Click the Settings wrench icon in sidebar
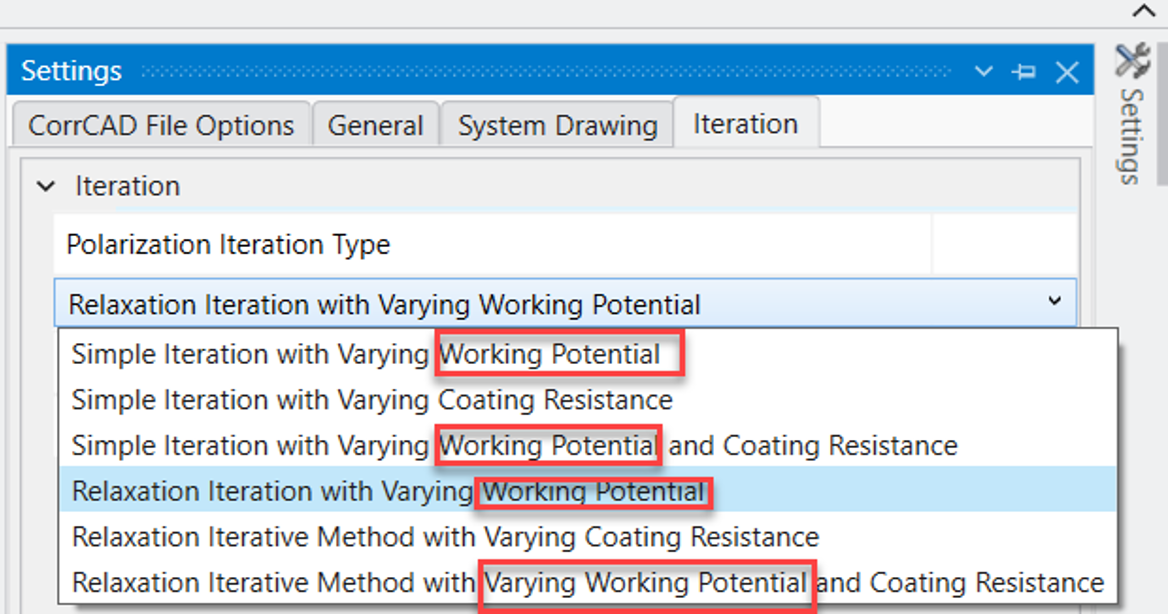Screen dimensions: 1169x616 tap(1132, 62)
